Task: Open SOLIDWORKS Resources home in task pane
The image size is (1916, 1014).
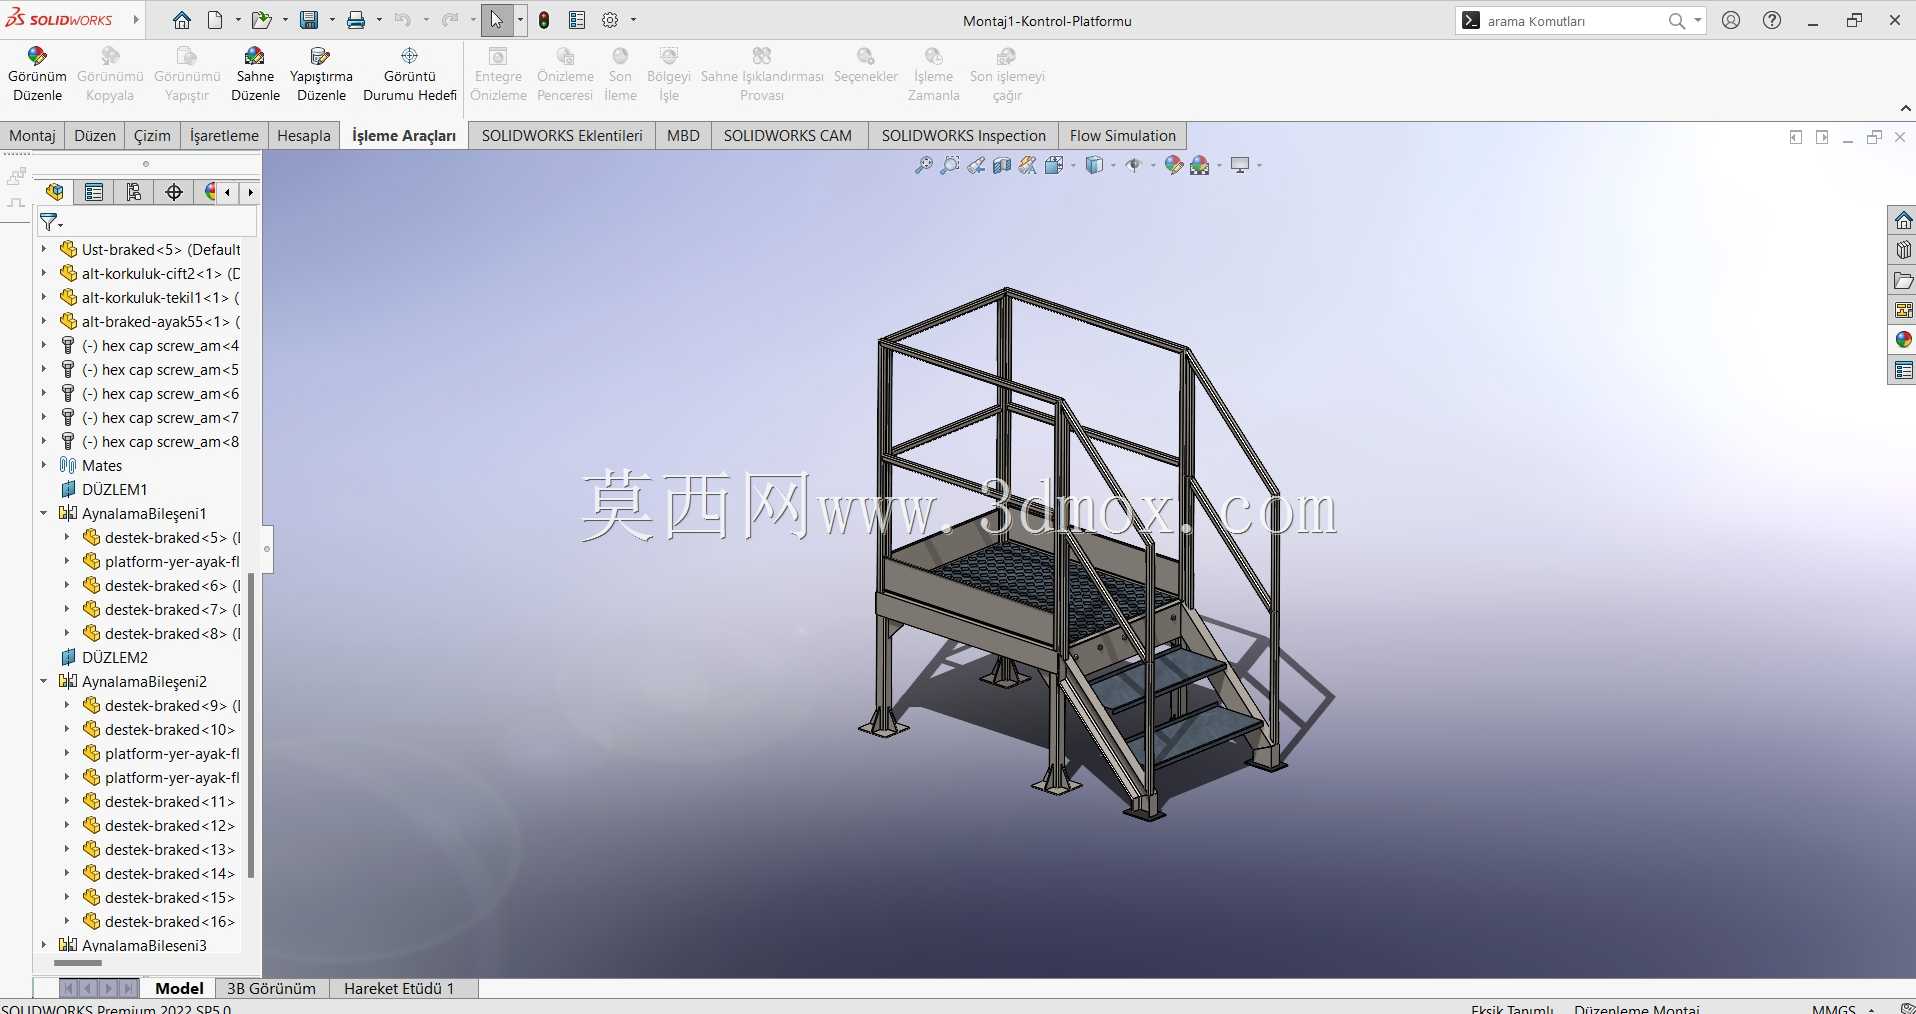Action: click(1903, 220)
